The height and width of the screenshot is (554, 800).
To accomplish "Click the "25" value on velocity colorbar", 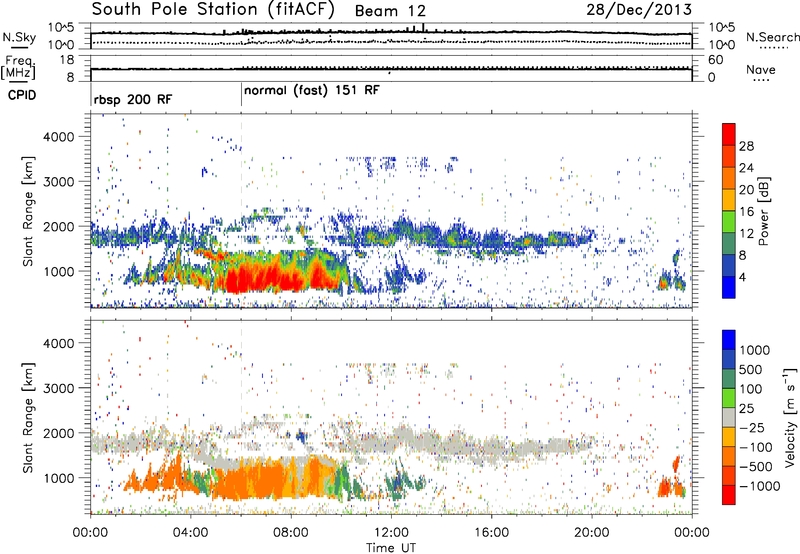I will pos(747,409).
